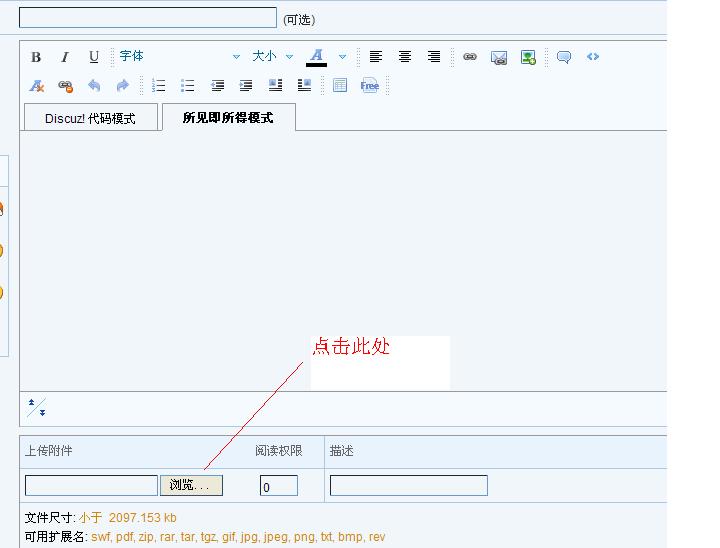
Task: Click the optional (可选) input at the top
Action: [148, 17]
